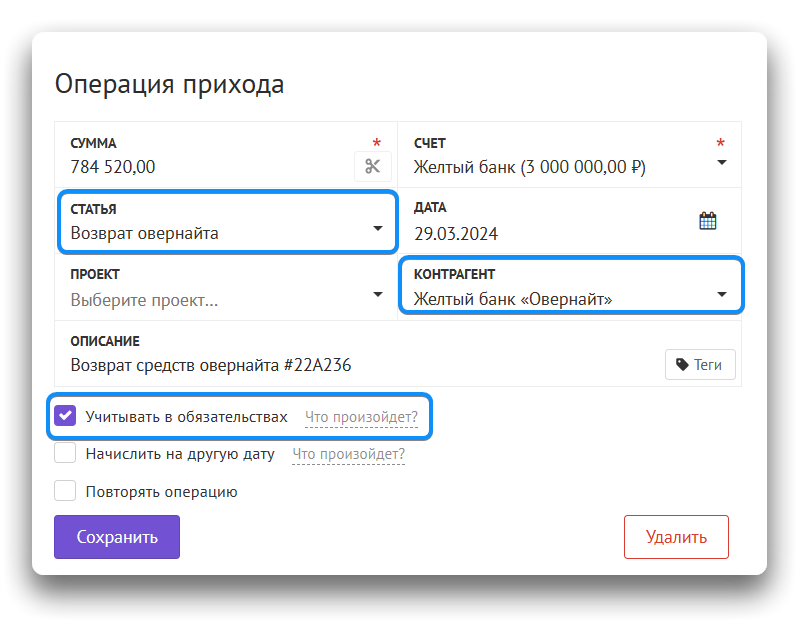Uncheck Учитывать в обязательствах checkbox
The image size is (799, 623).
66,416
